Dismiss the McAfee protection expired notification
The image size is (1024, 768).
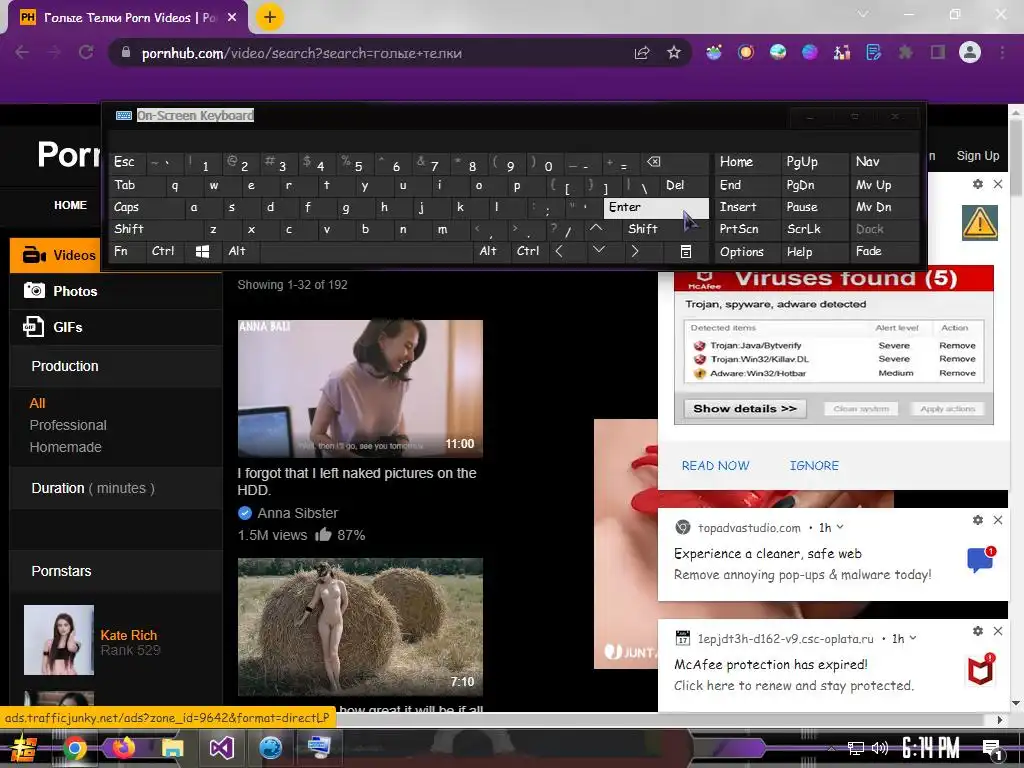click(998, 631)
